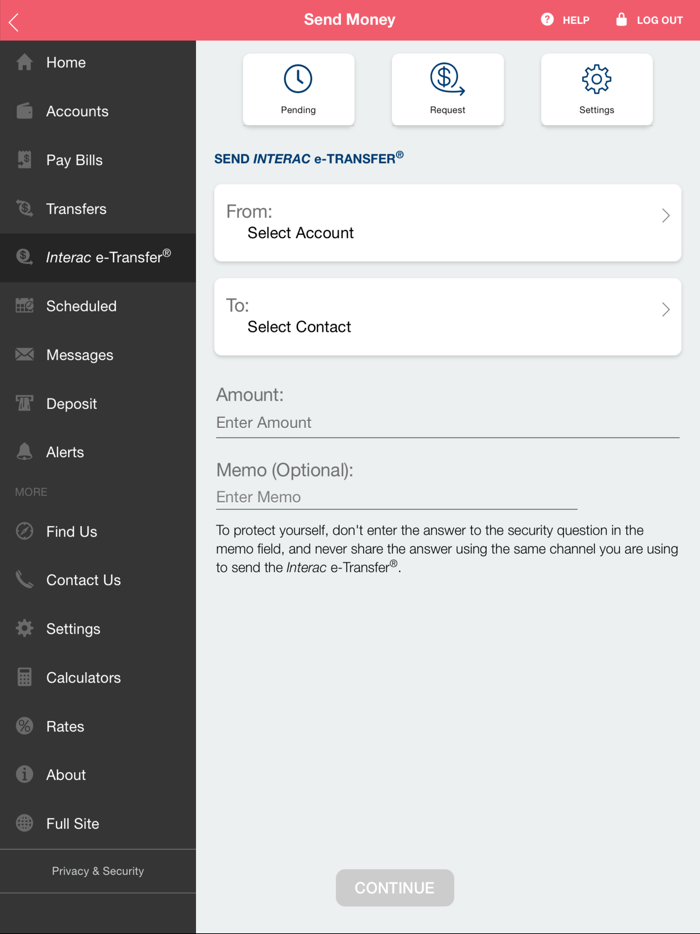Go to Transfers menu item
This screenshot has width=700, height=934.
point(76,209)
